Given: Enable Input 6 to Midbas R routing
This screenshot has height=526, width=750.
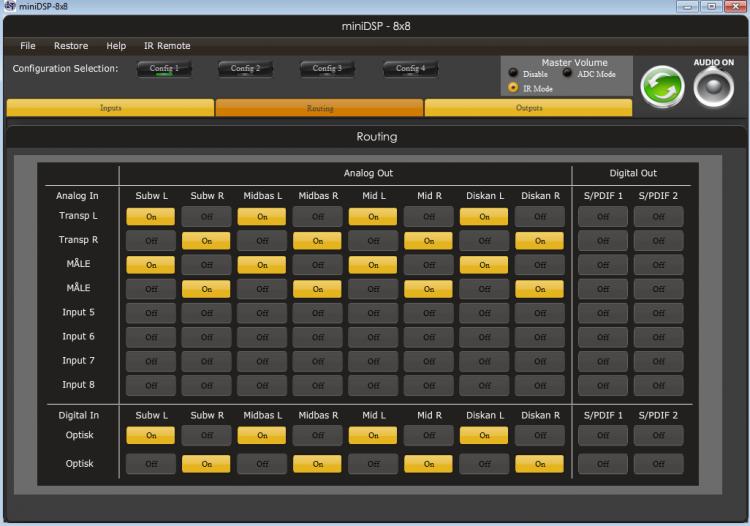Looking at the screenshot, I should tap(317, 337).
